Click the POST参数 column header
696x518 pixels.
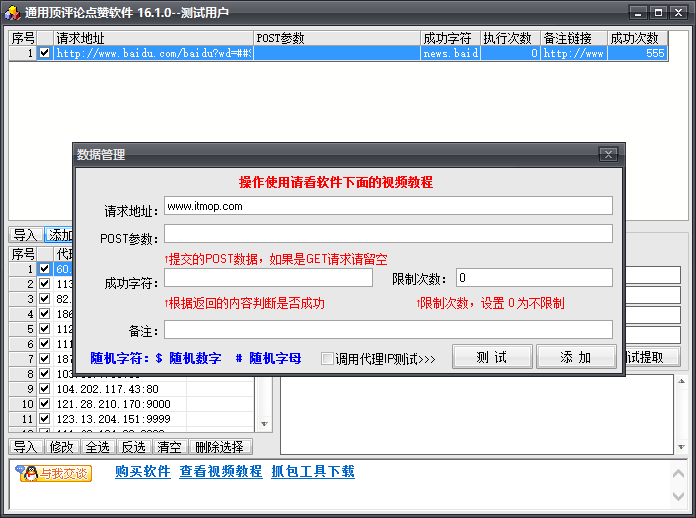337,38
